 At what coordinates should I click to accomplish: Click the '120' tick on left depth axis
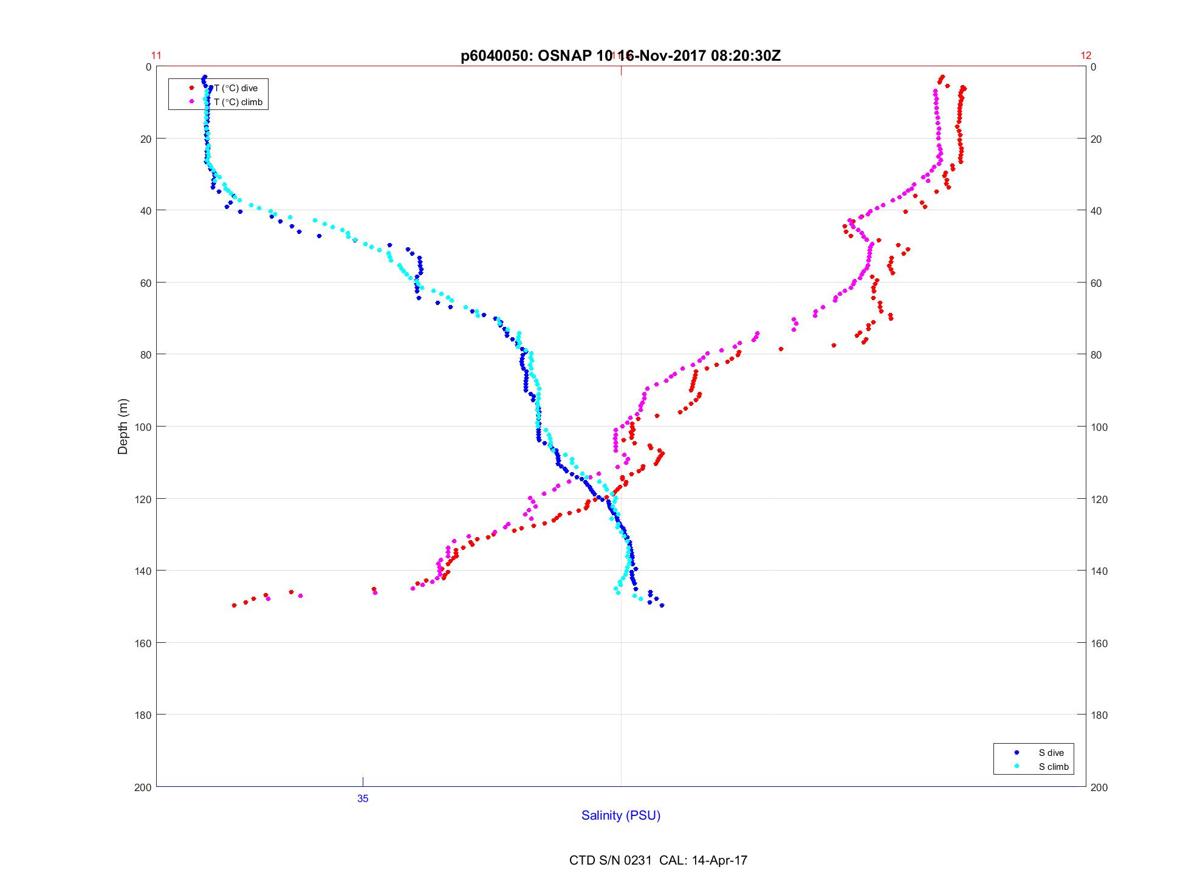[x=143, y=499]
